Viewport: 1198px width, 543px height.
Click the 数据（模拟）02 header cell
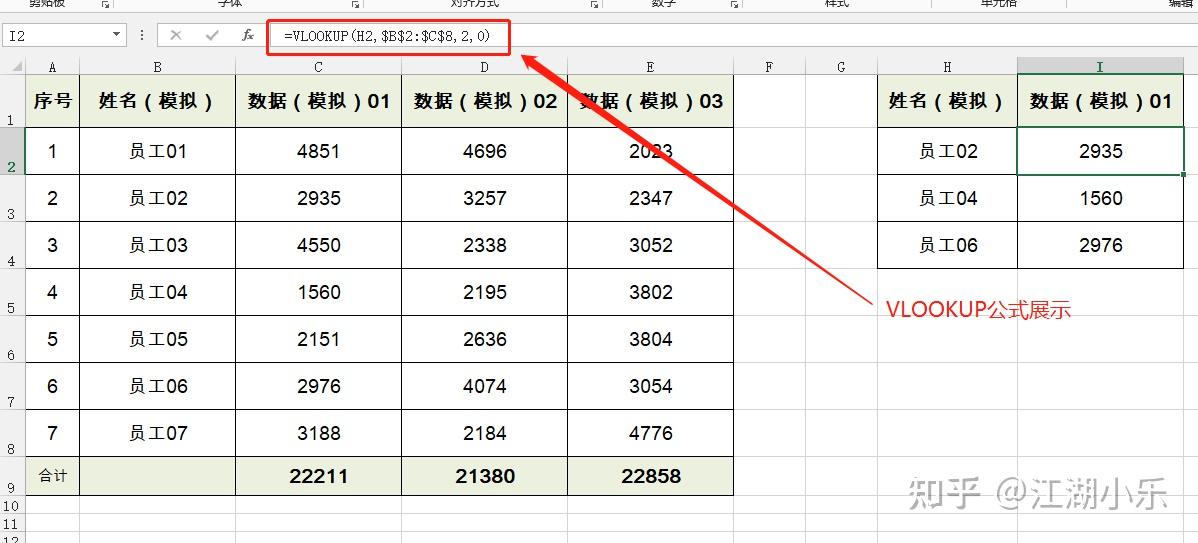(x=484, y=101)
